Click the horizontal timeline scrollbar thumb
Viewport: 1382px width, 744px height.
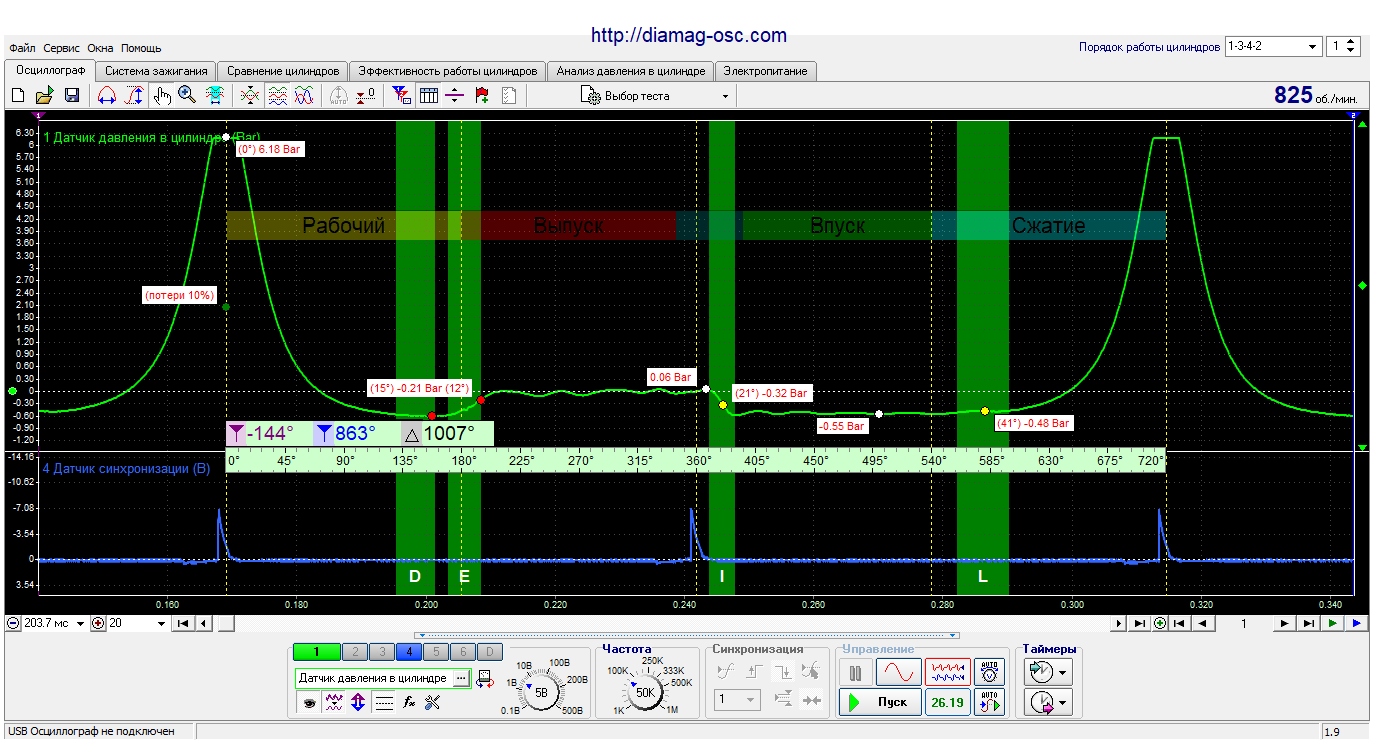click(x=227, y=623)
